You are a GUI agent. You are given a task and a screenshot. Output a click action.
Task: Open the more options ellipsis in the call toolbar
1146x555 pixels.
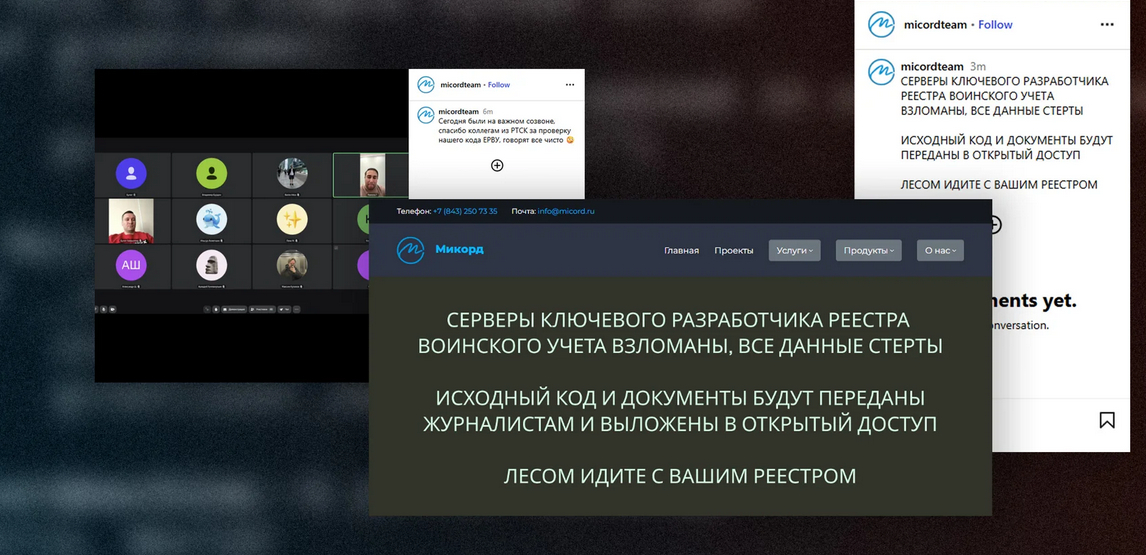pos(297,309)
